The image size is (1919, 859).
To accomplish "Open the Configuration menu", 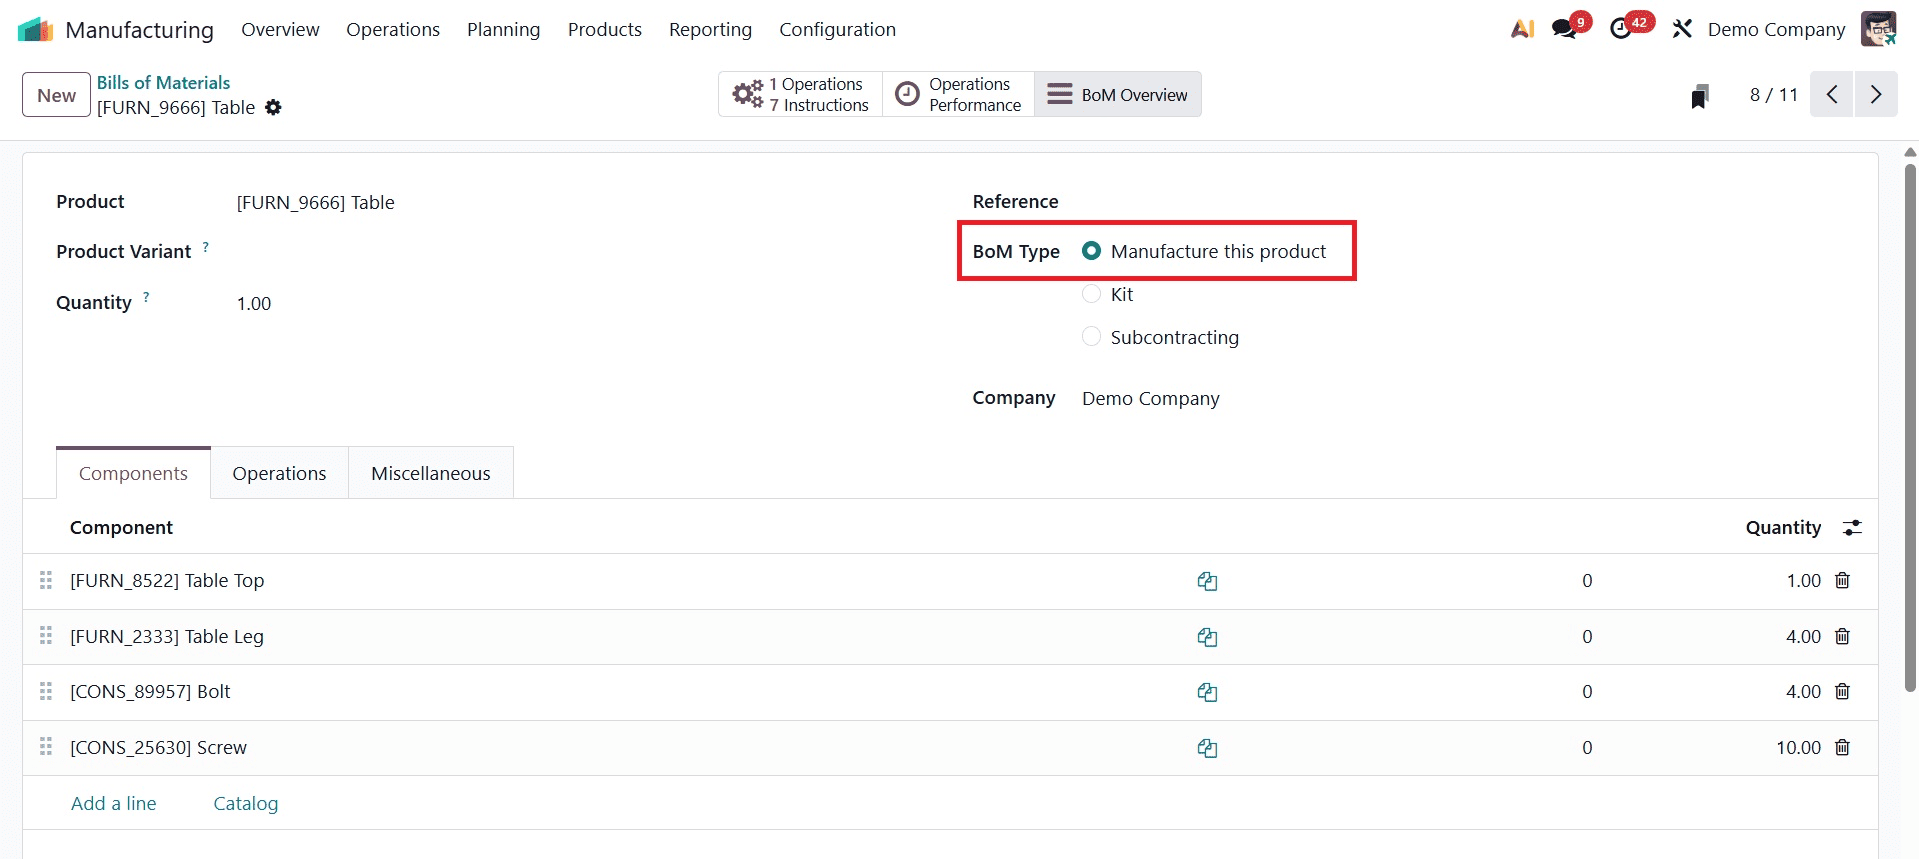I will 837,30.
